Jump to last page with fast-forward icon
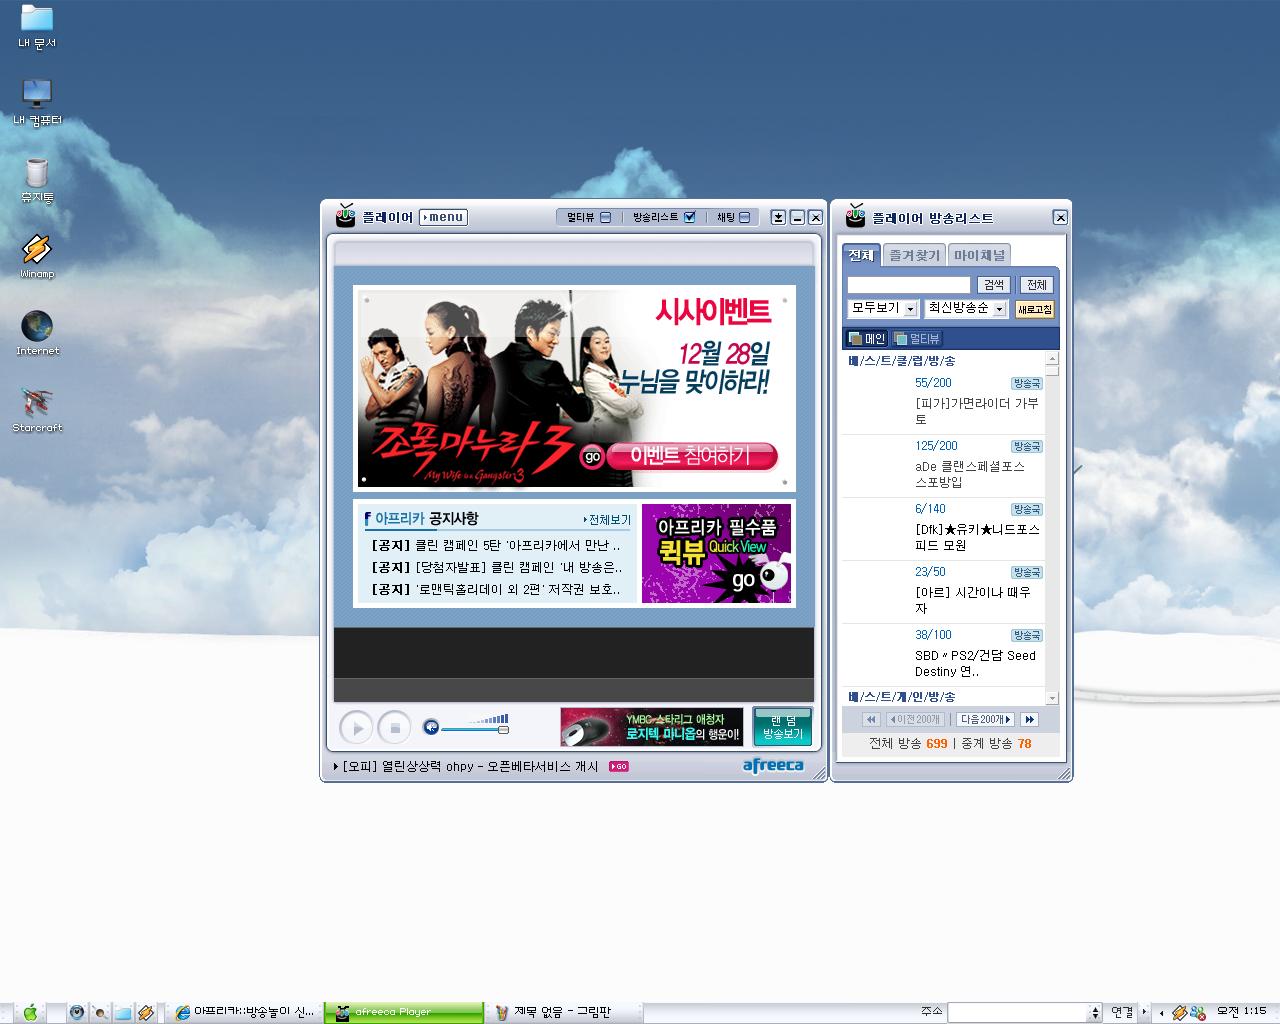The height and width of the screenshot is (1024, 1280). coord(1029,719)
